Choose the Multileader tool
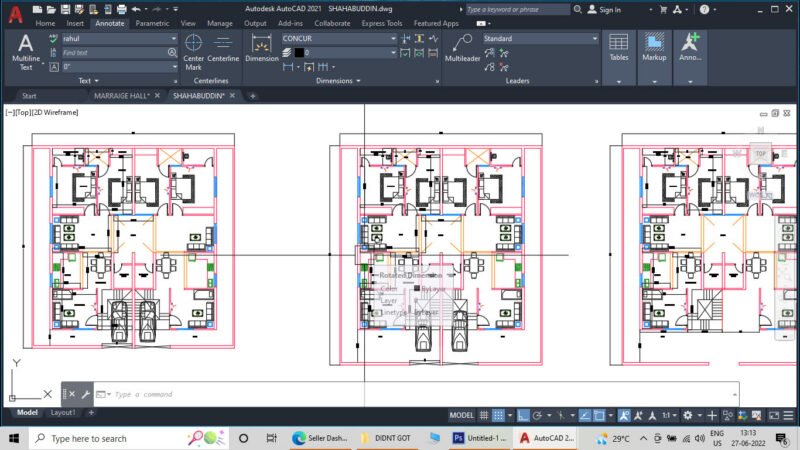Screen dimensions: 800x450 click(462, 49)
